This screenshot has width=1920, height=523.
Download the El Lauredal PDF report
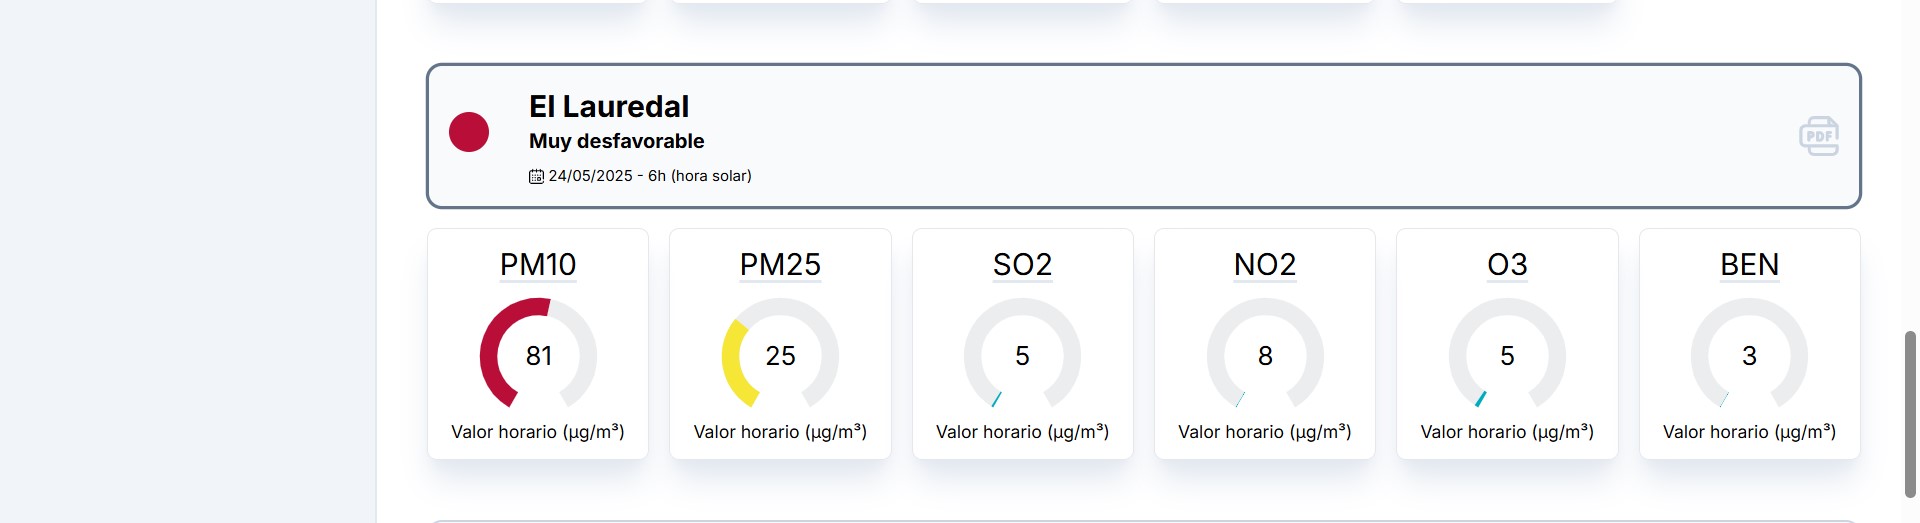click(x=1819, y=136)
